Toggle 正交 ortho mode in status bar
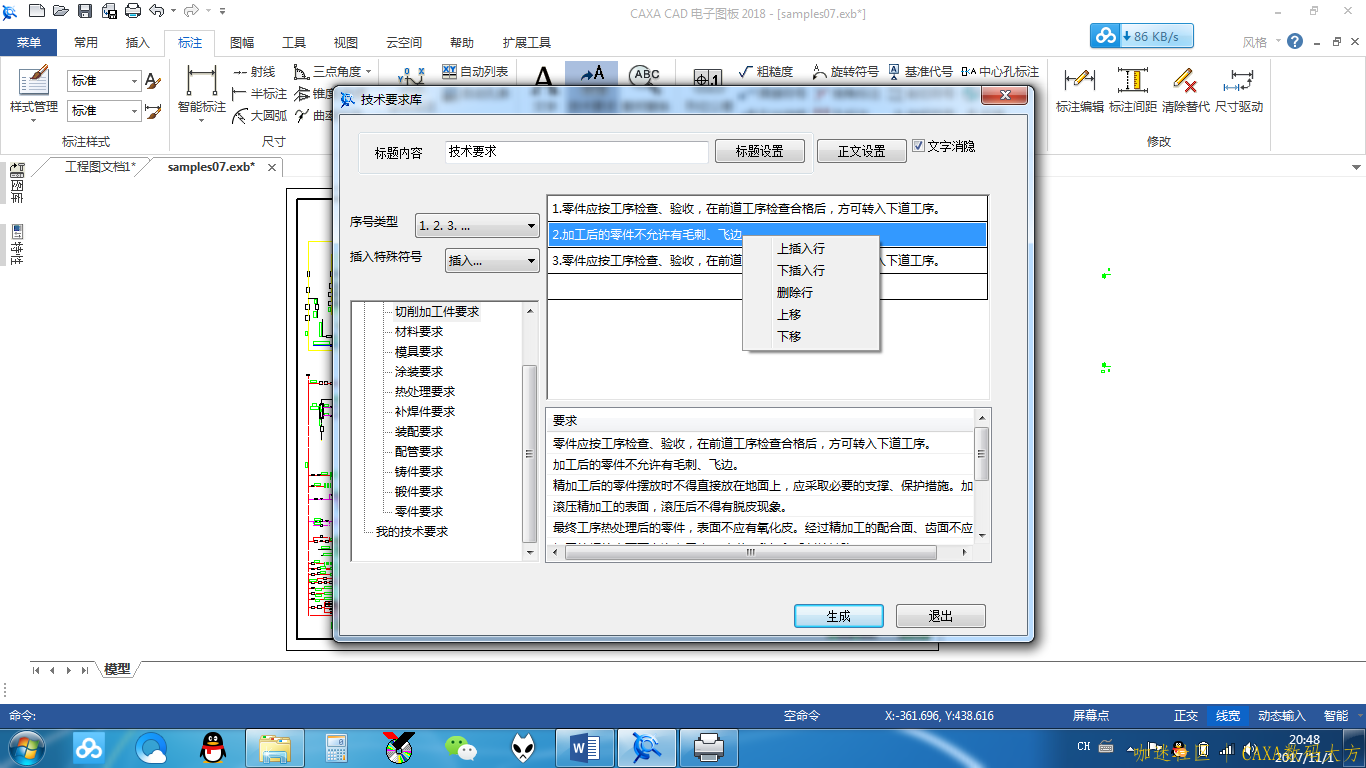 point(1186,716)
